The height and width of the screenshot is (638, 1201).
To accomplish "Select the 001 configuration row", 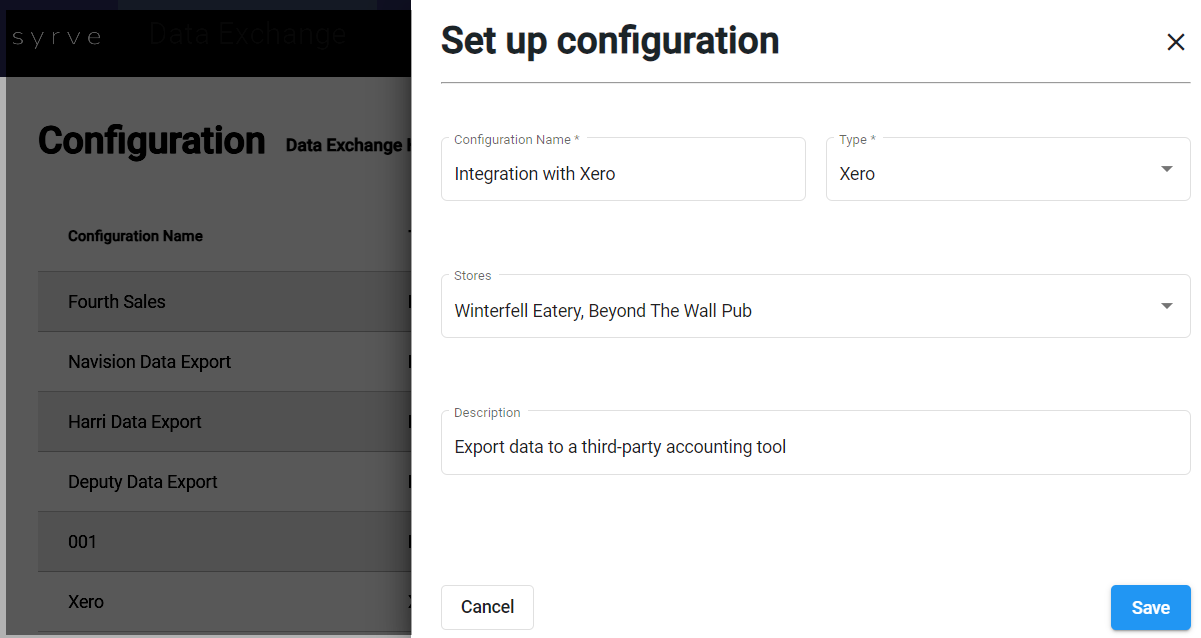I will point(82,542).
